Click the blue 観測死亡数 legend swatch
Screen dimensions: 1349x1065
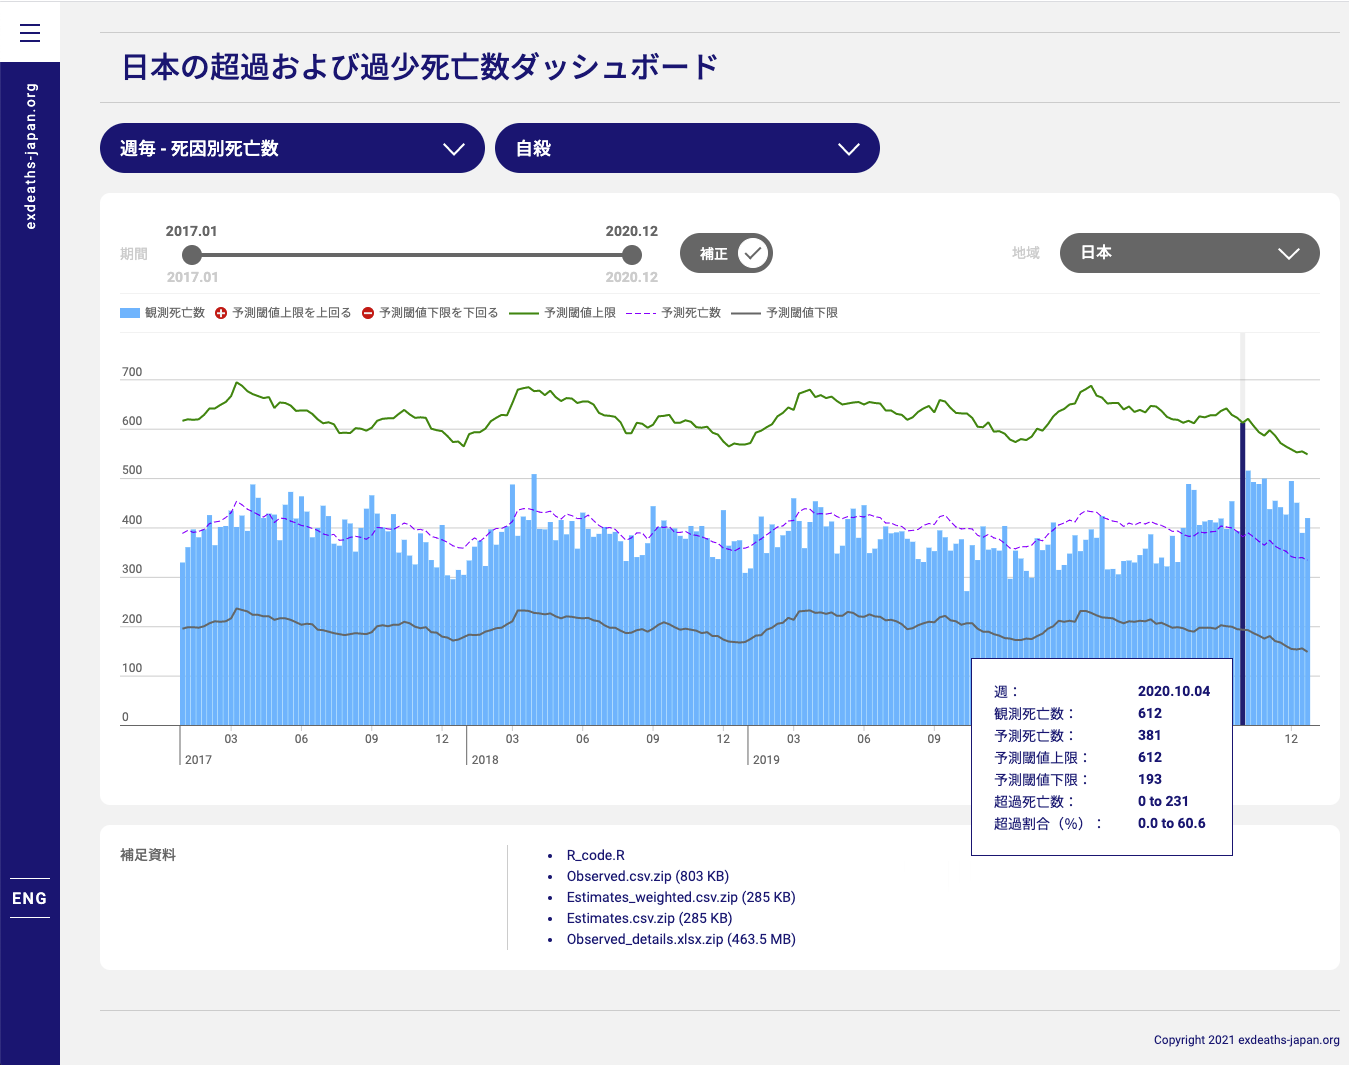(130, 313)
